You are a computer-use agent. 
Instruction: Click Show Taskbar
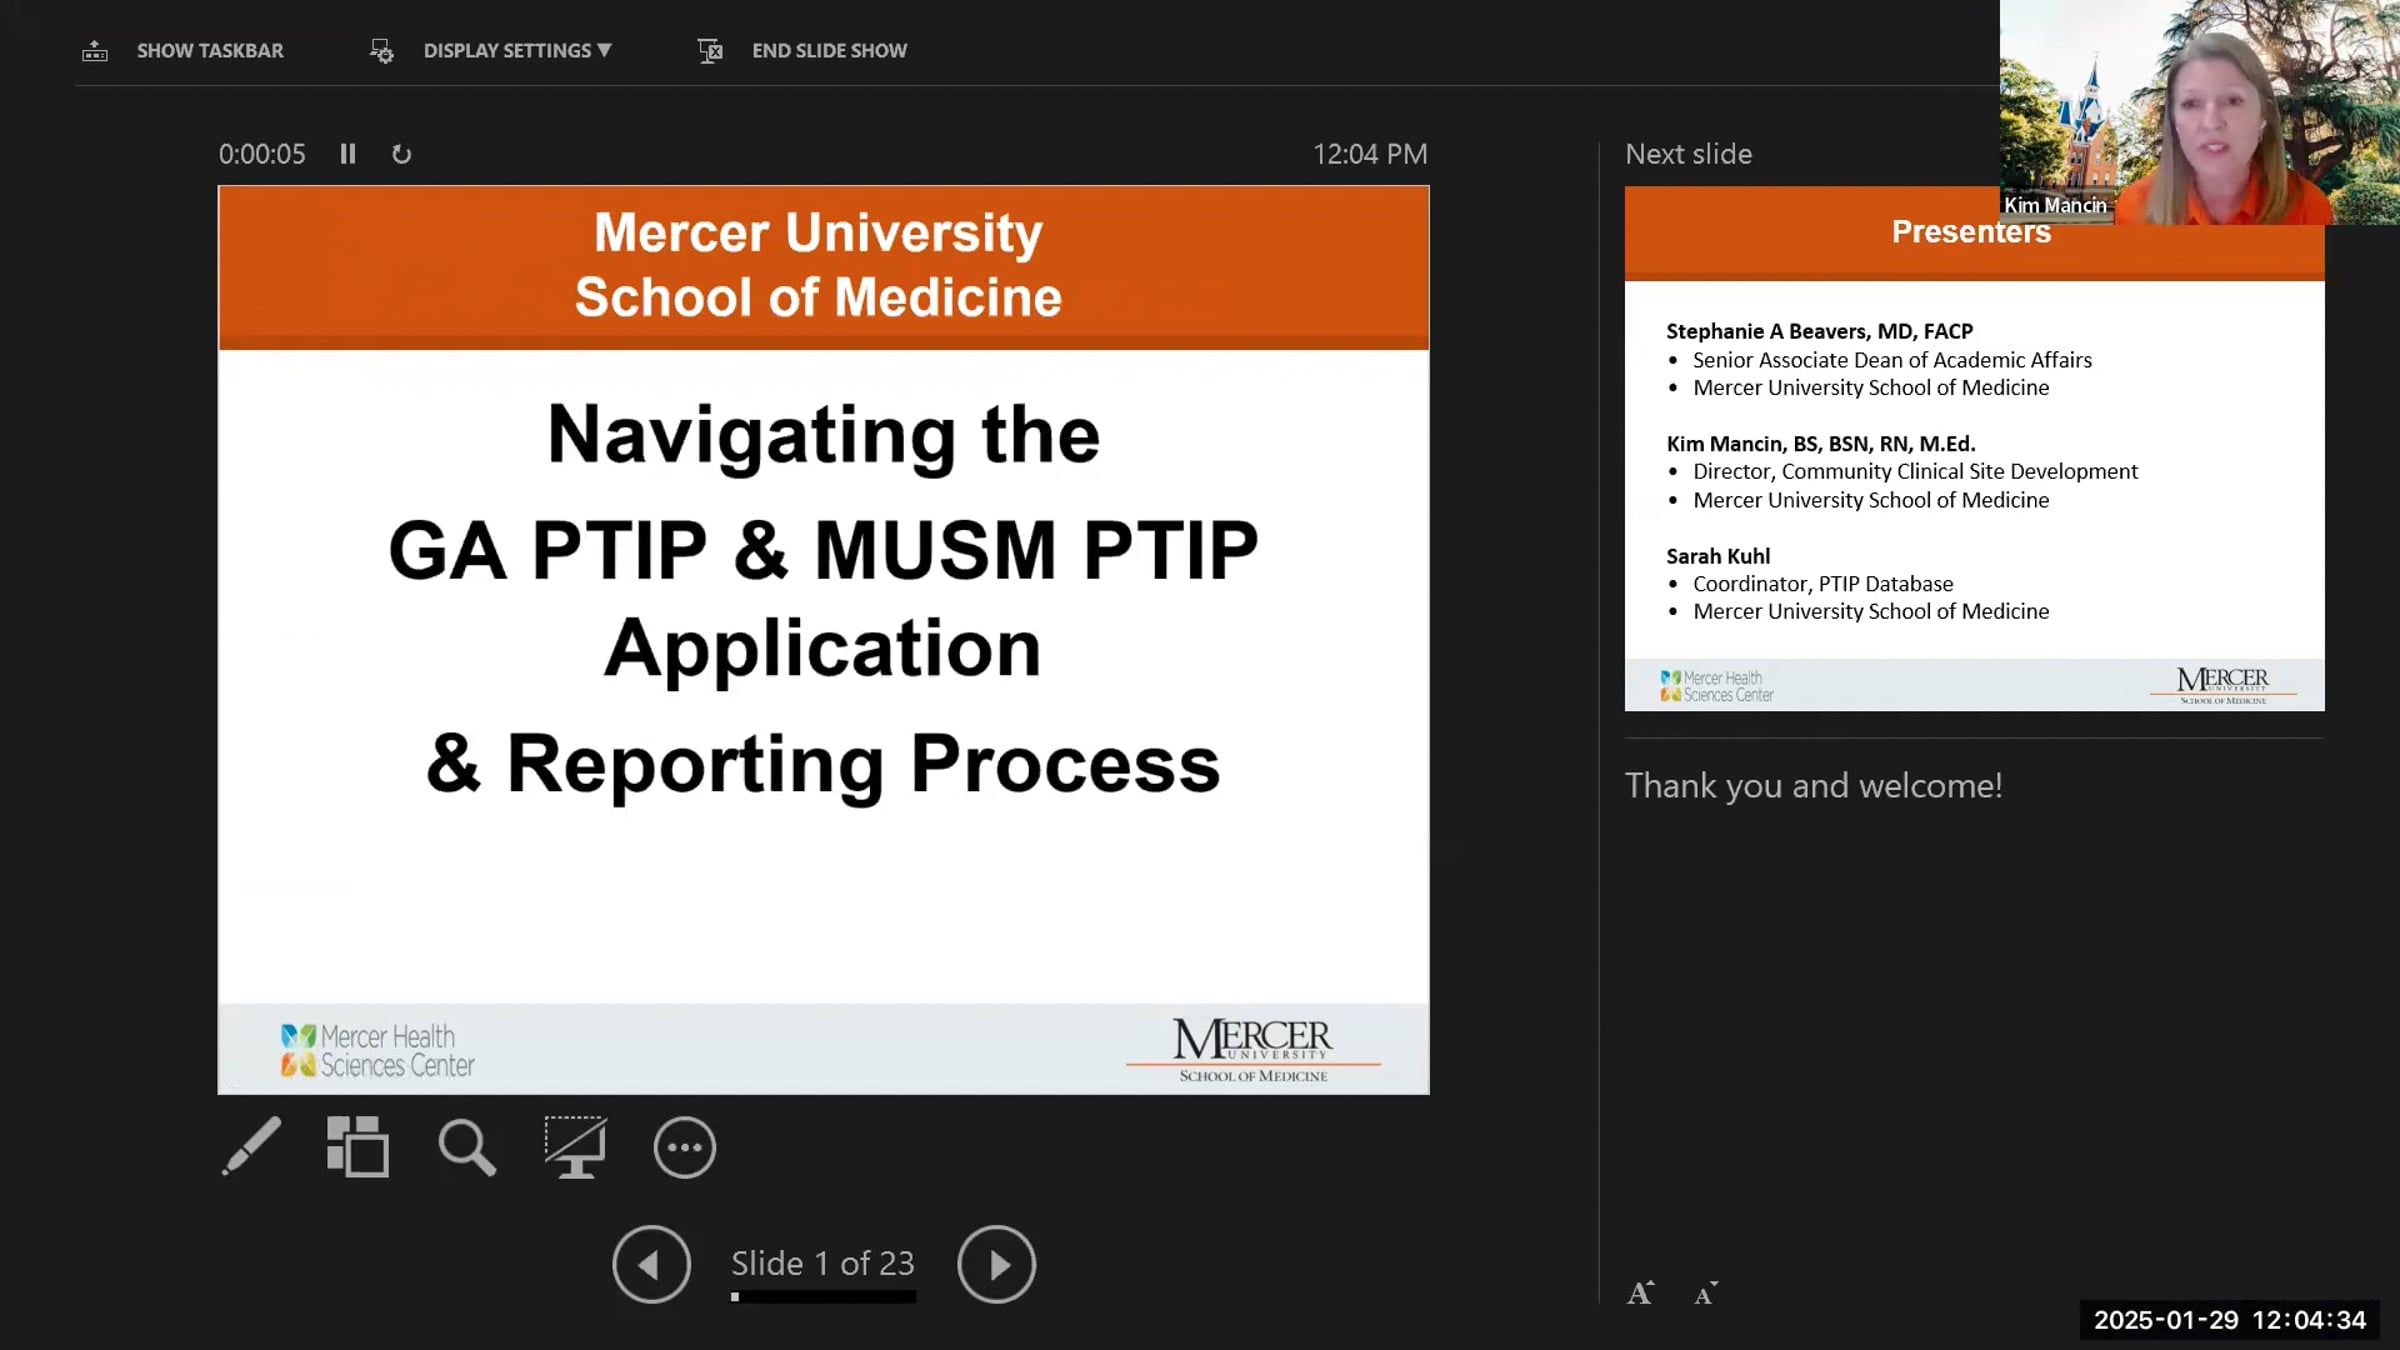pyautogui.click(x=210, y=51)
